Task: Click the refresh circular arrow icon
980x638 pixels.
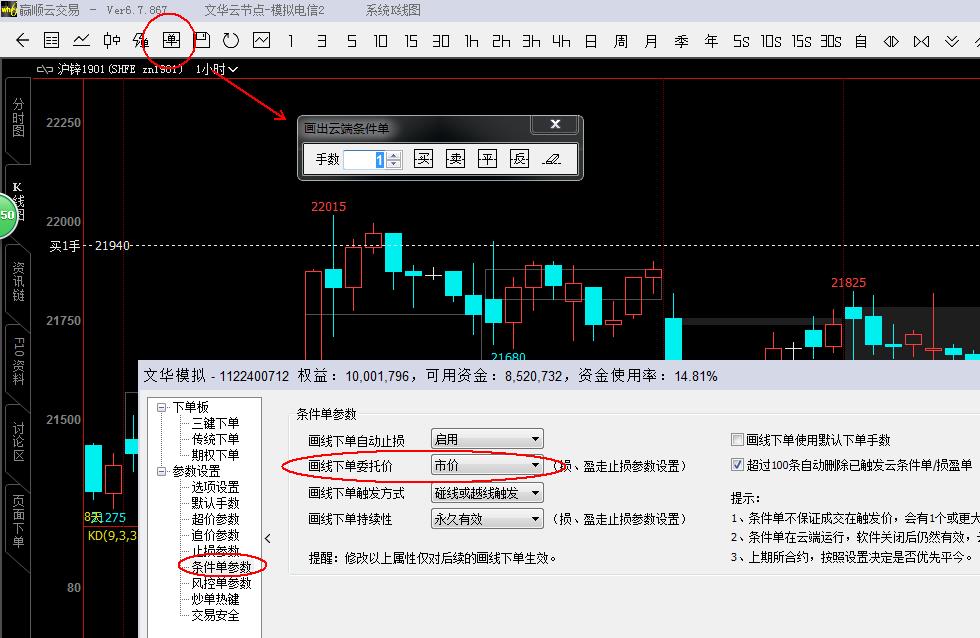Action: [231, 41]
